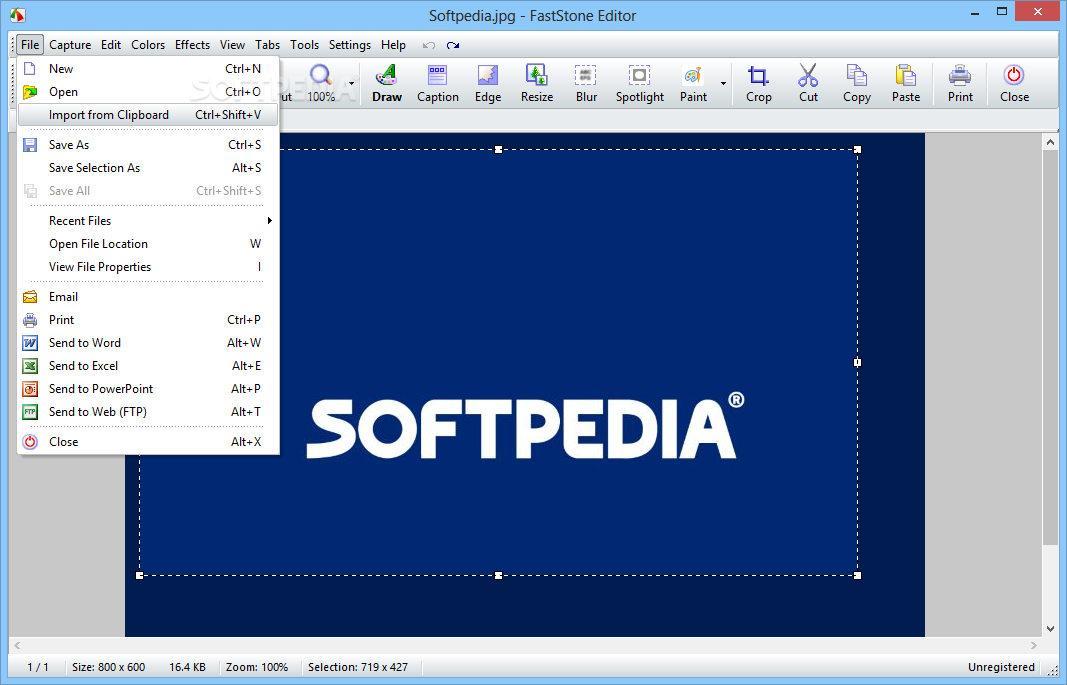Open the Caption tool

[438, 84]
